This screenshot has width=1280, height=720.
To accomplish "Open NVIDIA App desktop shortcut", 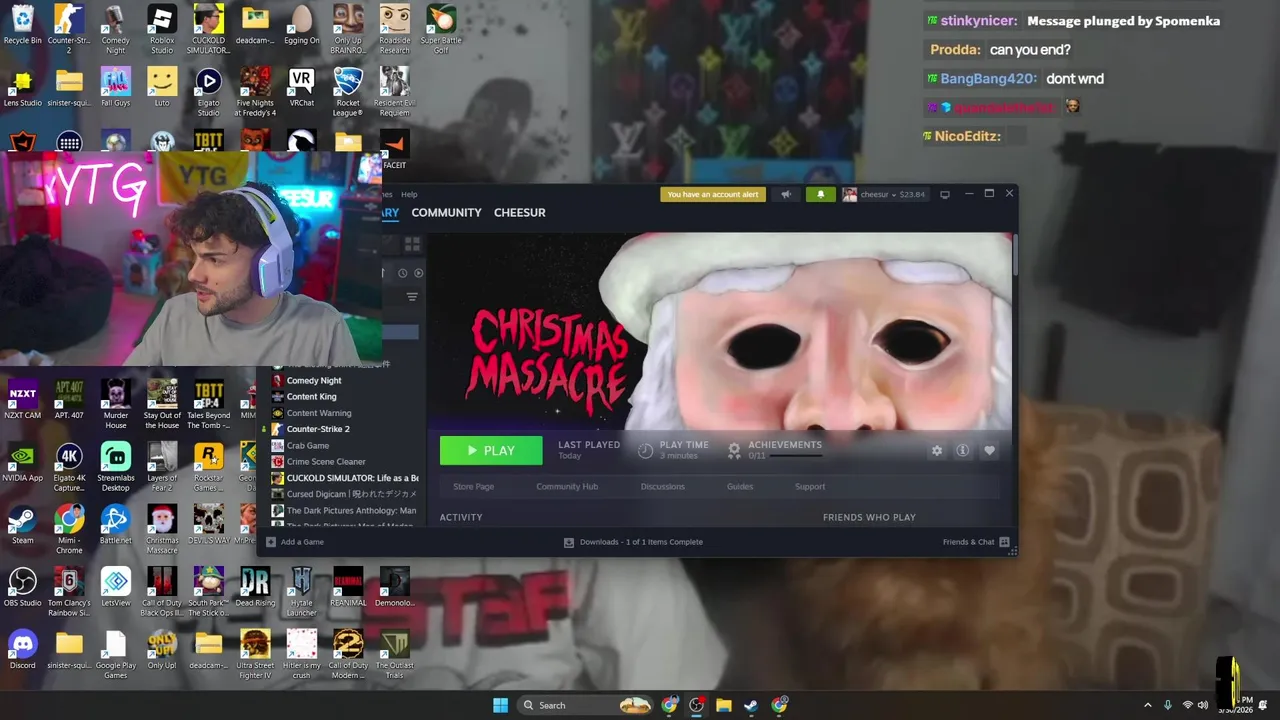I will (x=22, y=462).
